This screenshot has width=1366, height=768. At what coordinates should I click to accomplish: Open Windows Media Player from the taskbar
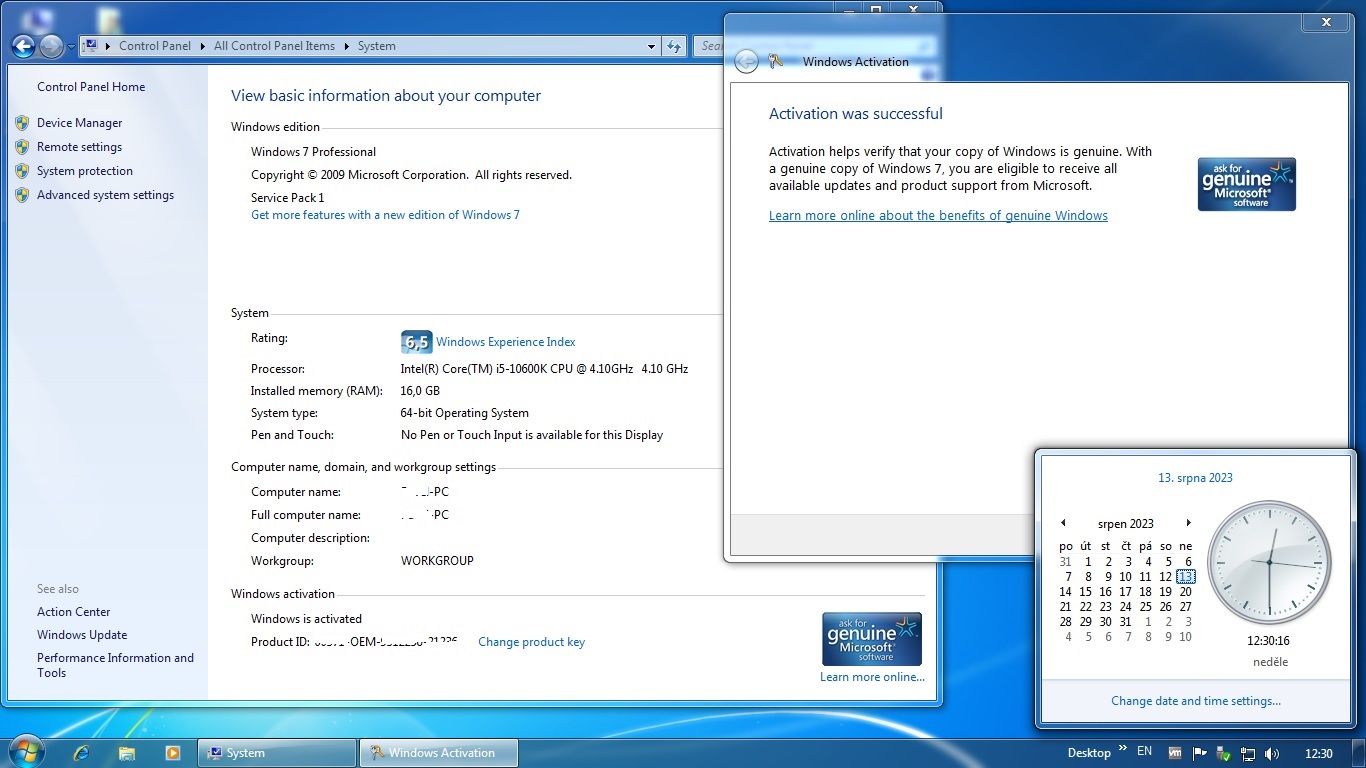173,753
